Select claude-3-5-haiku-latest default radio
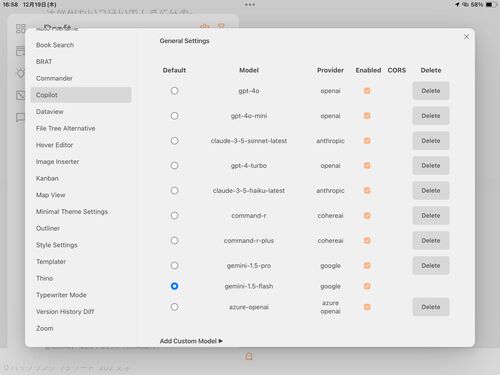The image size is (500, 375). point(174,190)
